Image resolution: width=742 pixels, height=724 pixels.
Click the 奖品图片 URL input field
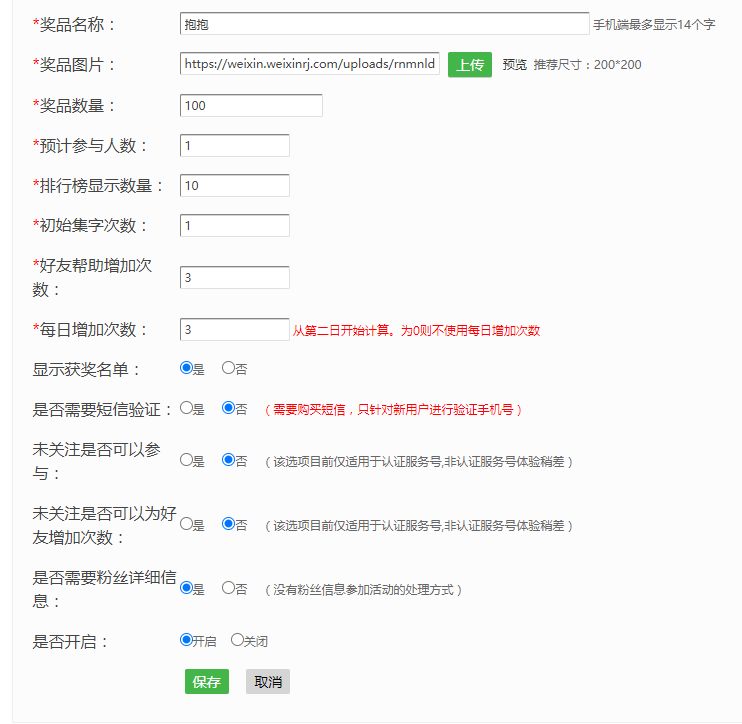coord(310,65)
